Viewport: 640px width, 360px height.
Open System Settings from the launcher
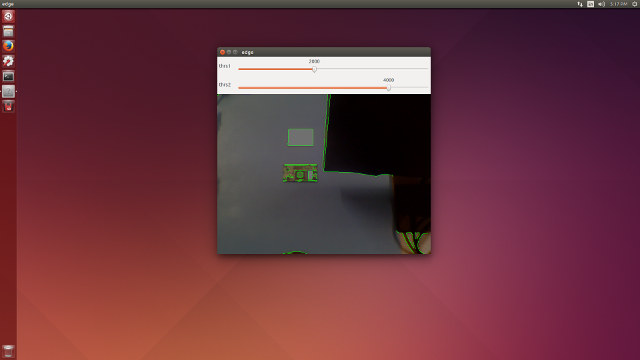click(x=8, y=61)
